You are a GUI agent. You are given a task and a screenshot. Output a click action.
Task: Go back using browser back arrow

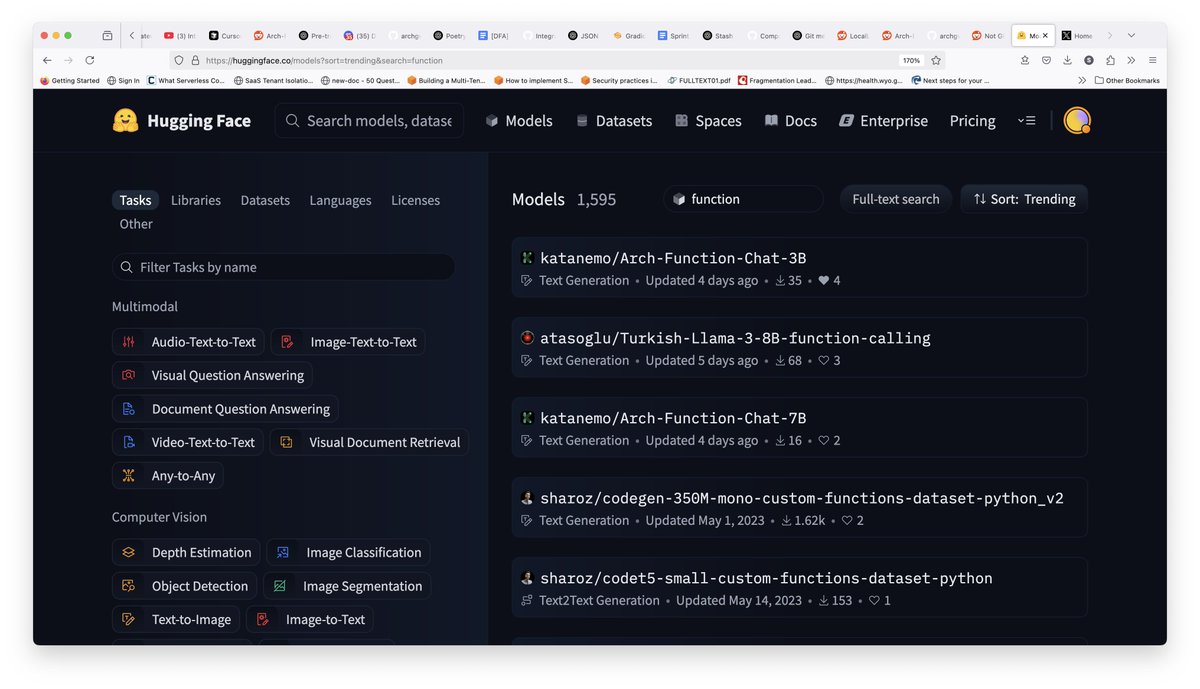click(x=46, y=60)
